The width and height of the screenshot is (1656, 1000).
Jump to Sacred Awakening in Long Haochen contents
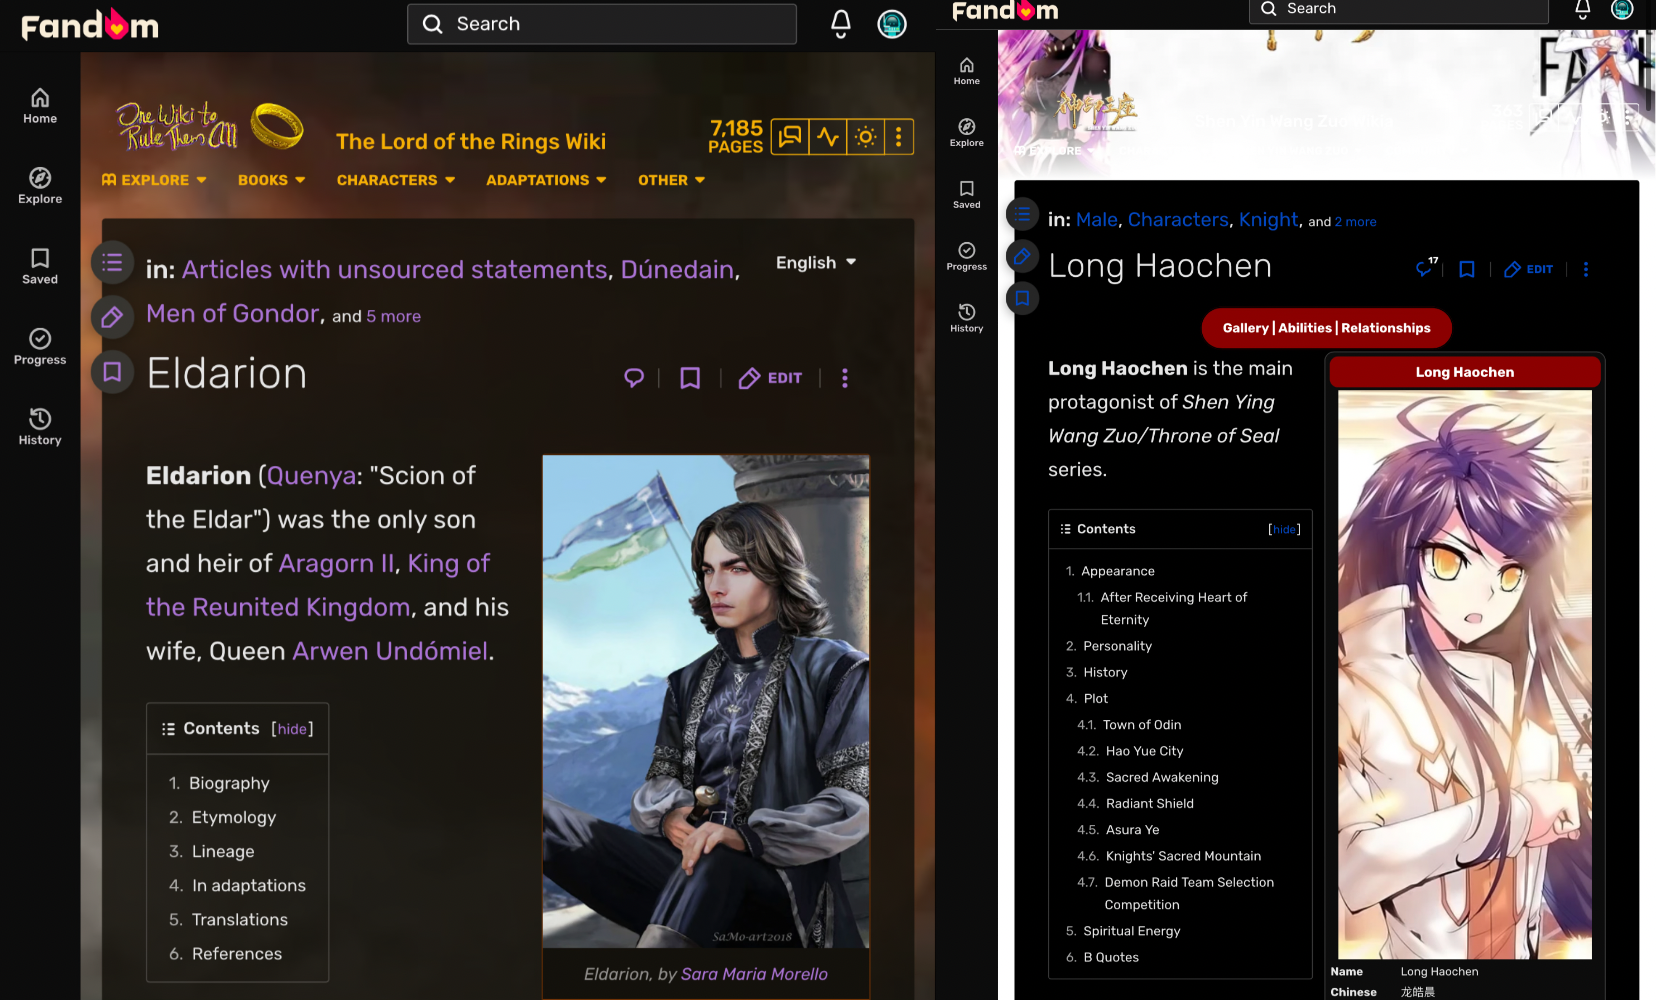(1162, 777)
